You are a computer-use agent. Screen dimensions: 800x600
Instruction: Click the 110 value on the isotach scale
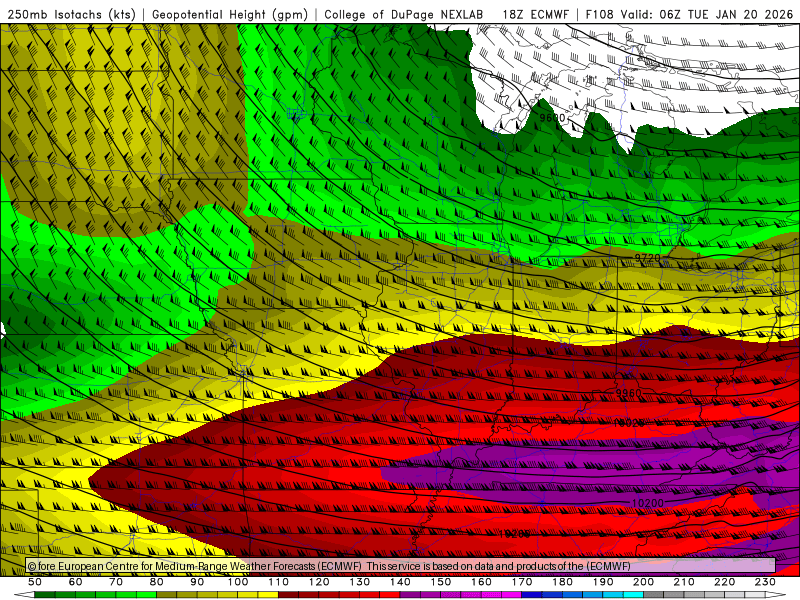[278, 582]
